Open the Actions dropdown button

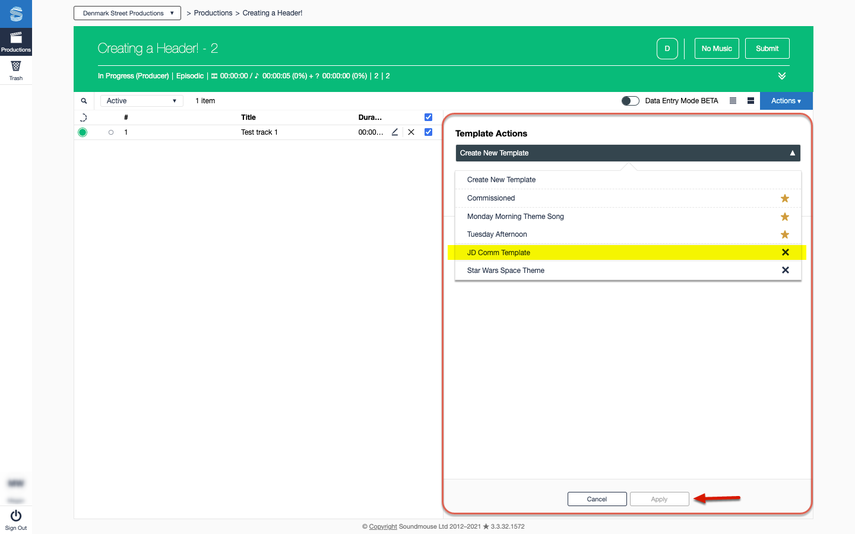786,101
